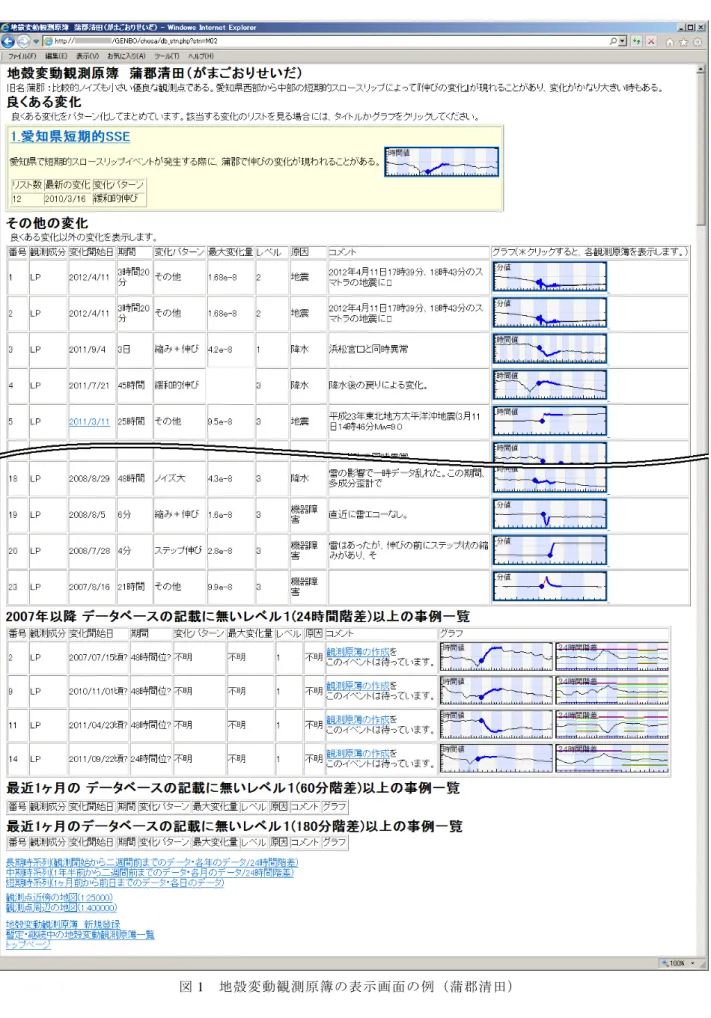Click the 24時間階差 graph for event 2007/07/15頃
711x1018 pixels.
[x=612, y=656]
